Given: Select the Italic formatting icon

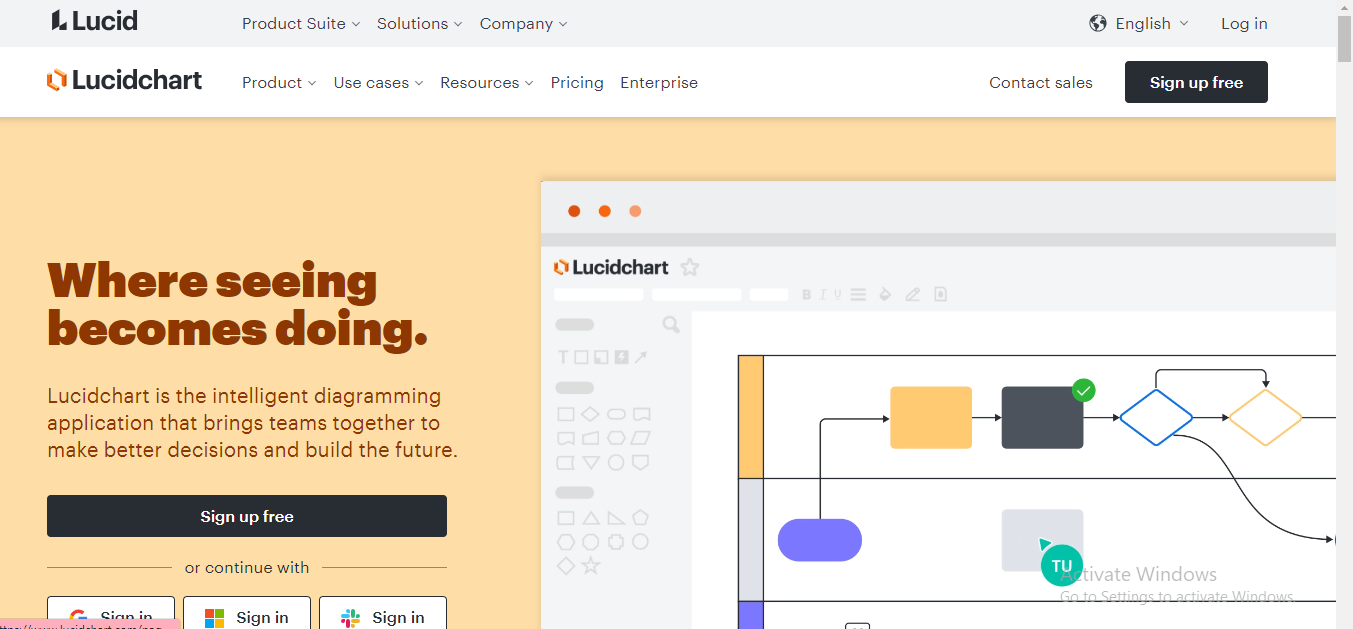Looking at the screenshot, I should [822, 294].
